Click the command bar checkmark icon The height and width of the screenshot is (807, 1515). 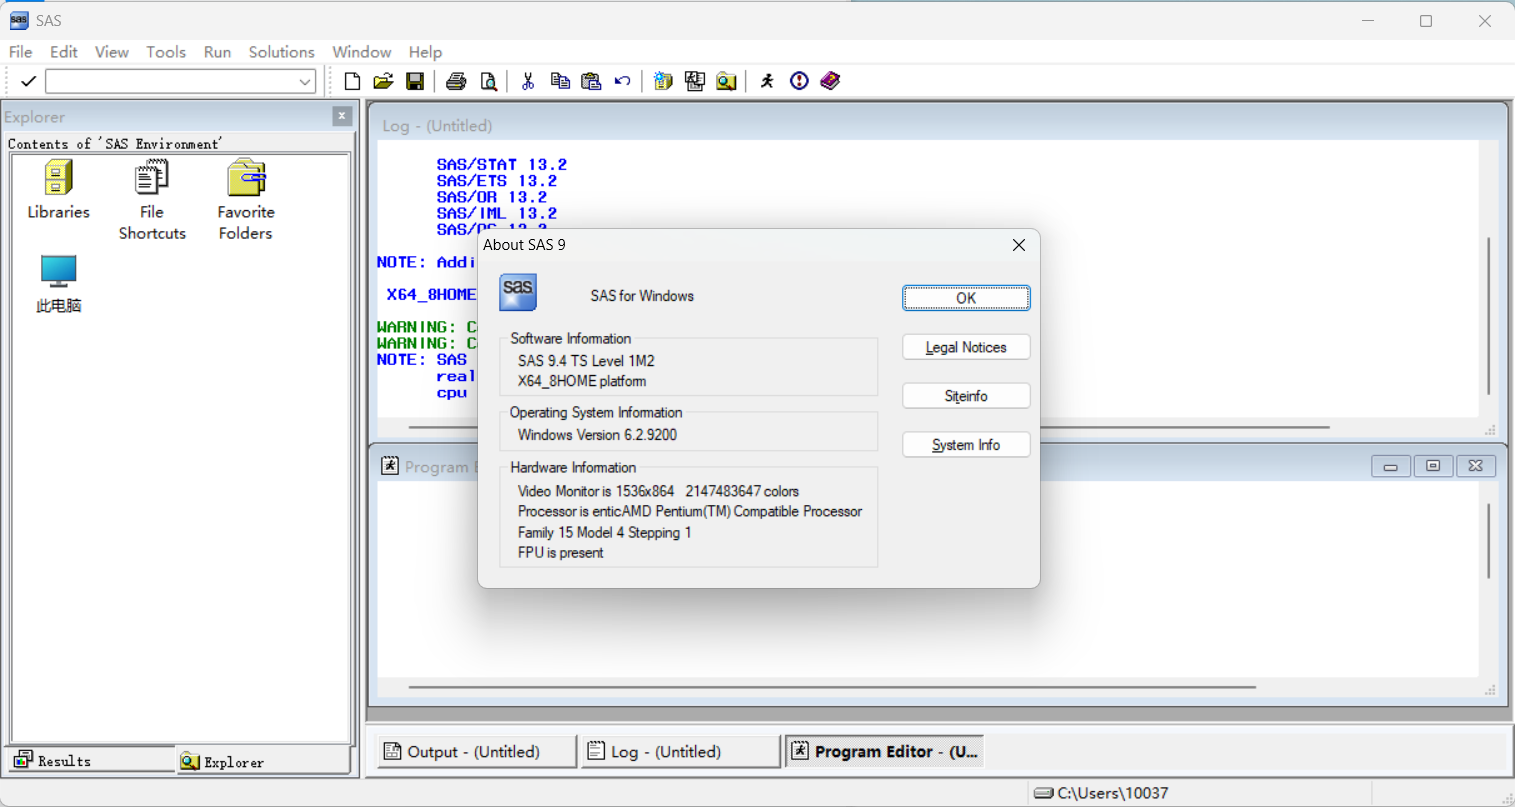click(x=28, y=81)
